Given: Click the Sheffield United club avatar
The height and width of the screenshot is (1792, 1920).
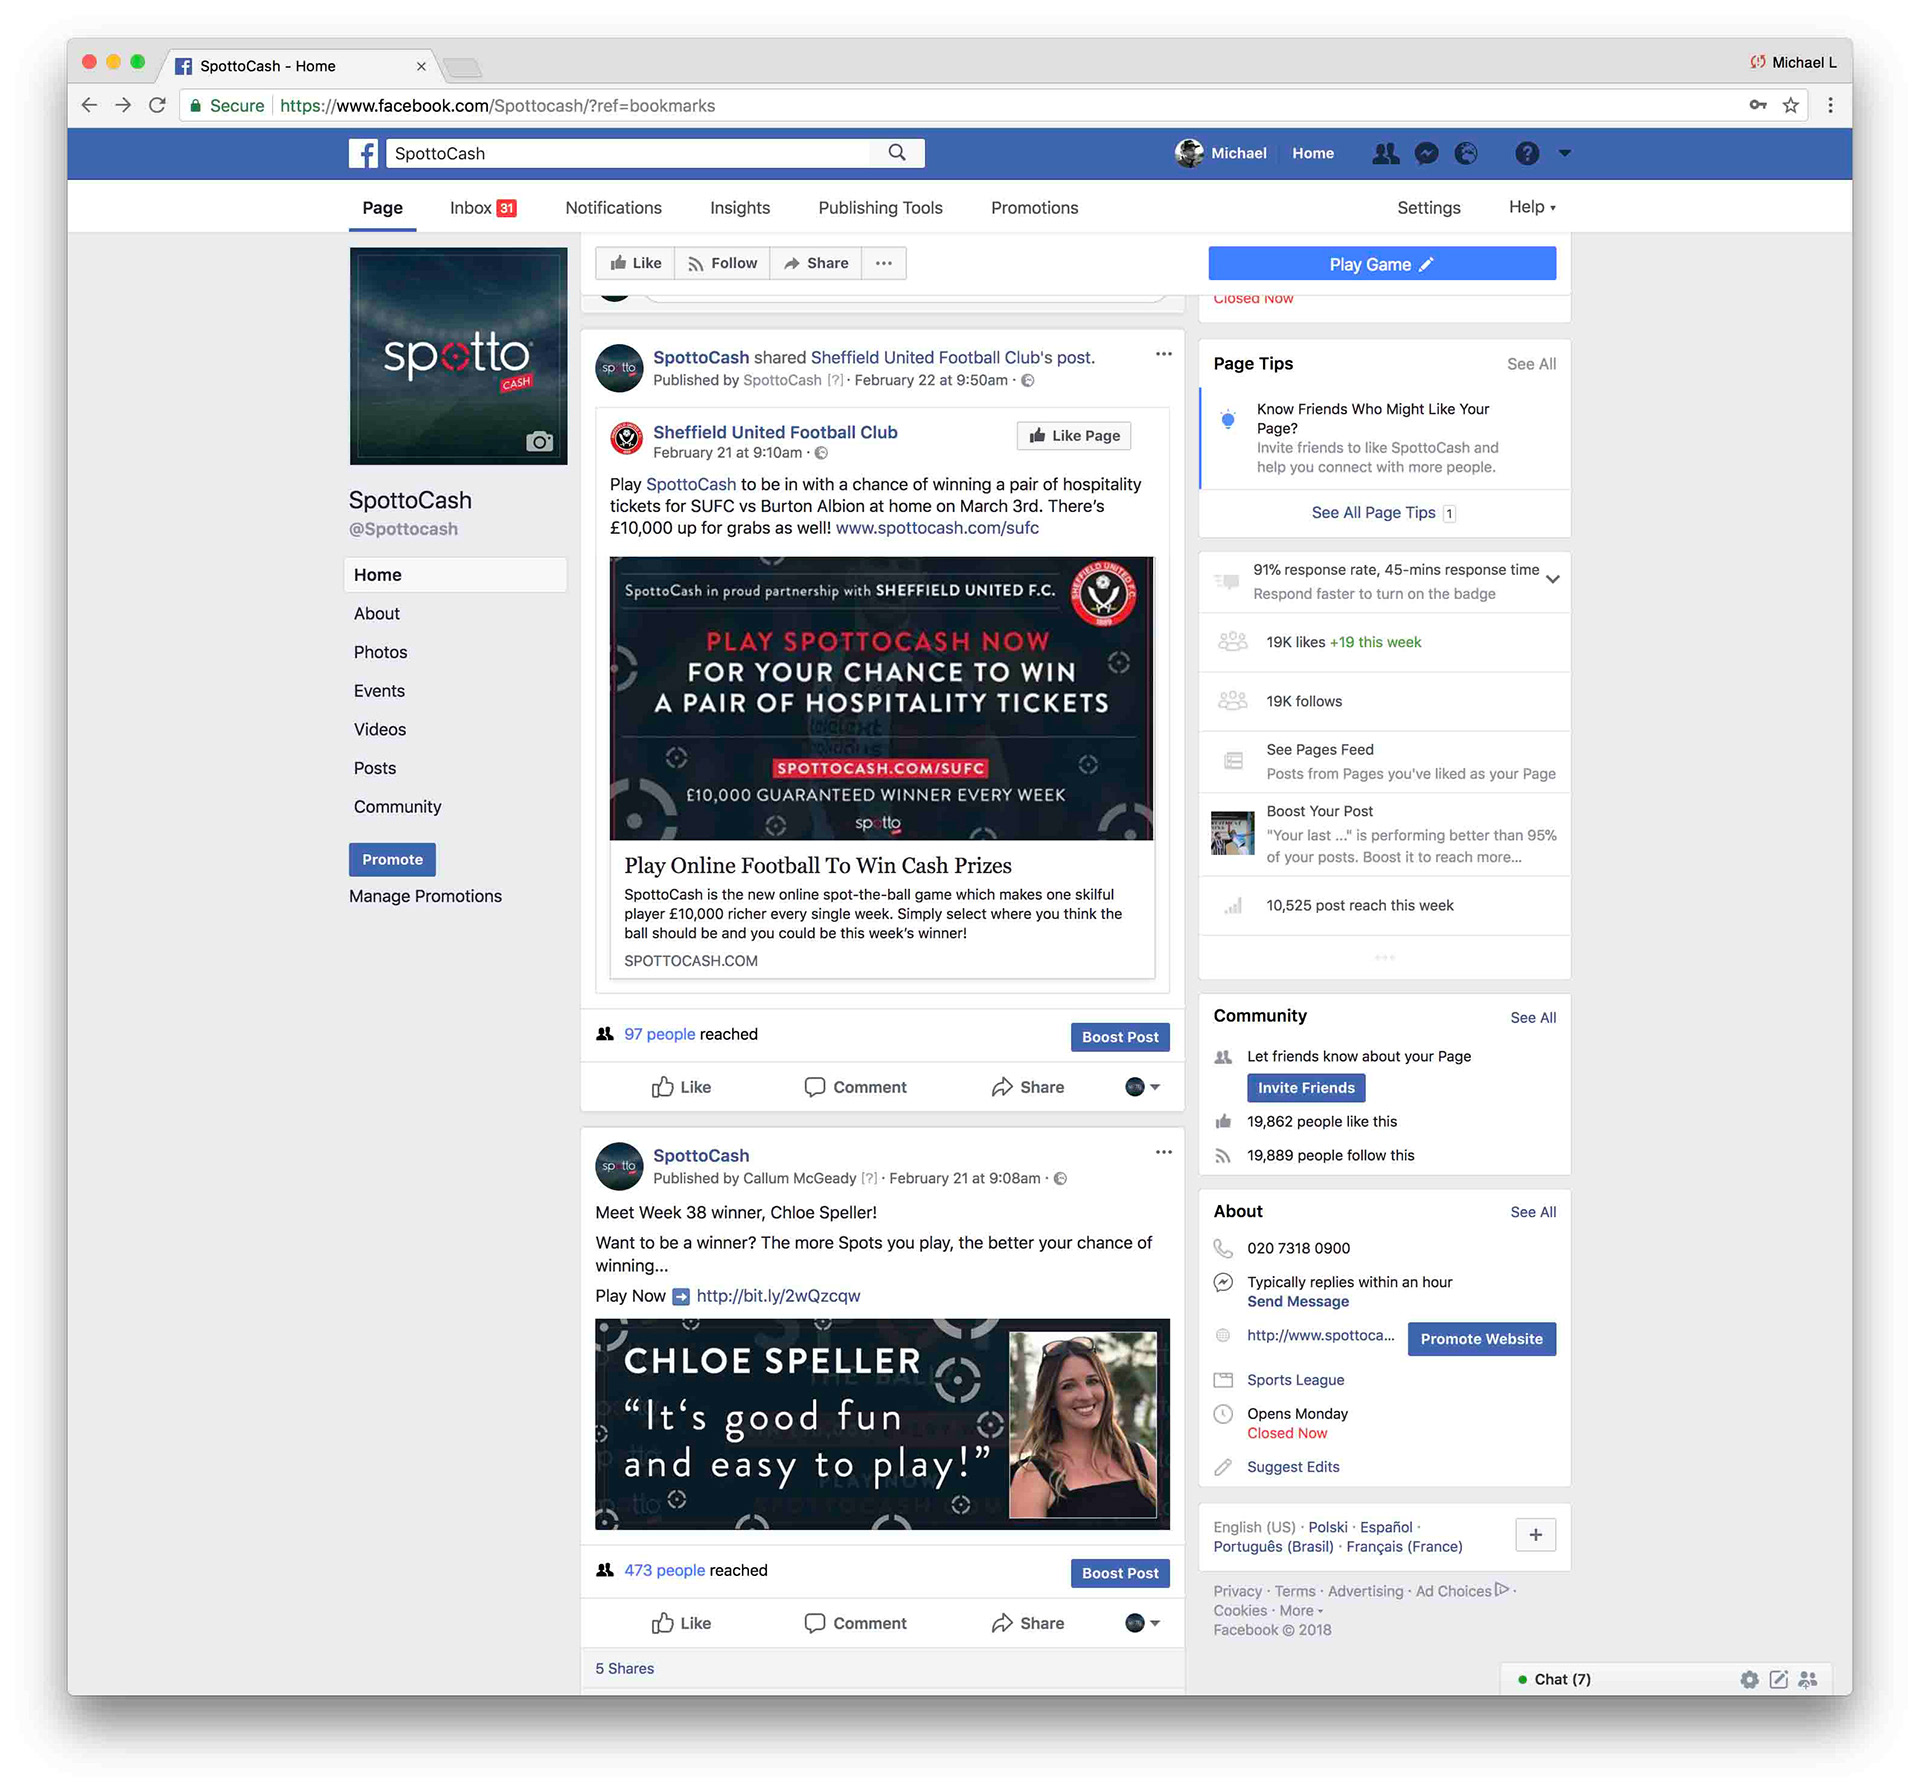Looking at the screenshot, I should click(627, 438).
